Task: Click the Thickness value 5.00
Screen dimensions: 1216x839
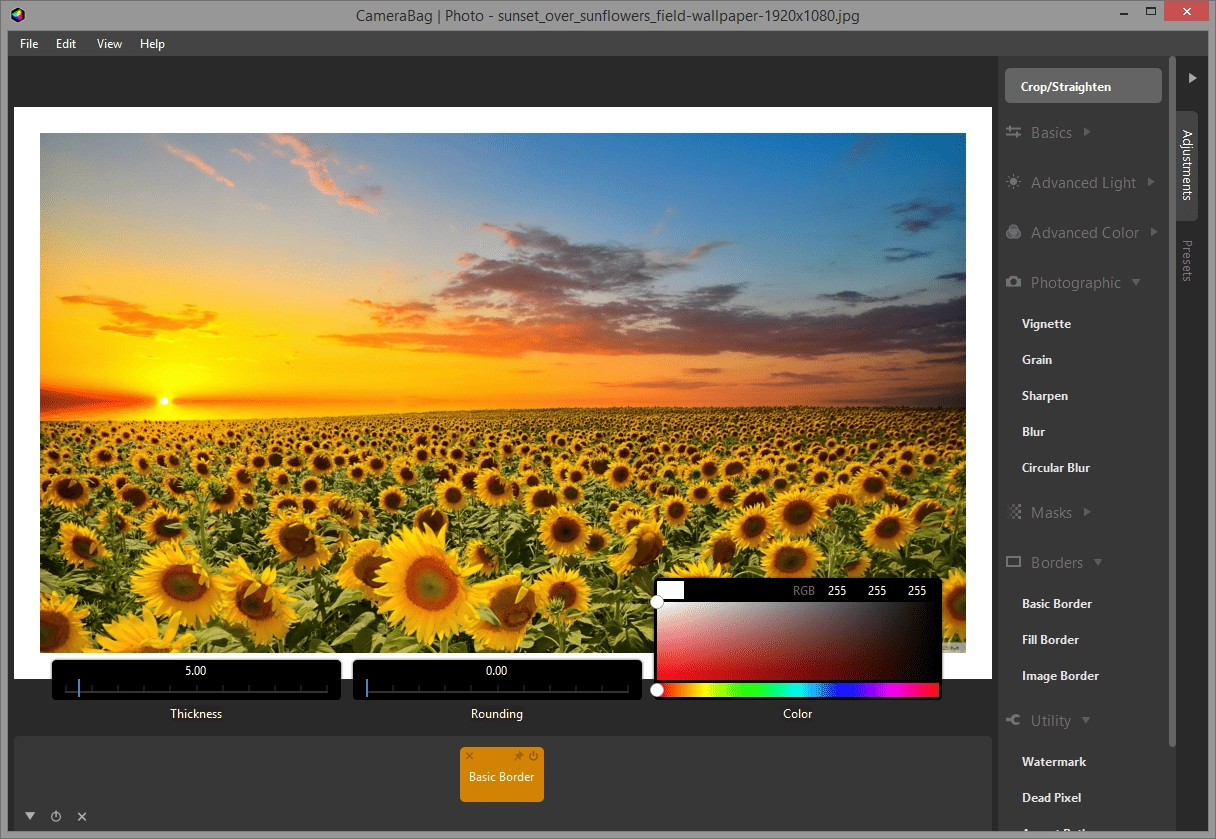Action: pos(196,671)
